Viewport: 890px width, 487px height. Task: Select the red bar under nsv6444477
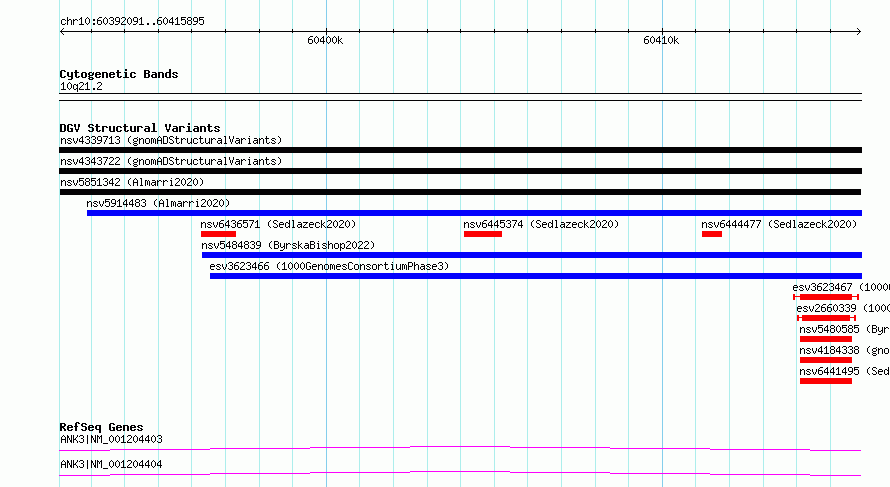click(x=712, y=234)
